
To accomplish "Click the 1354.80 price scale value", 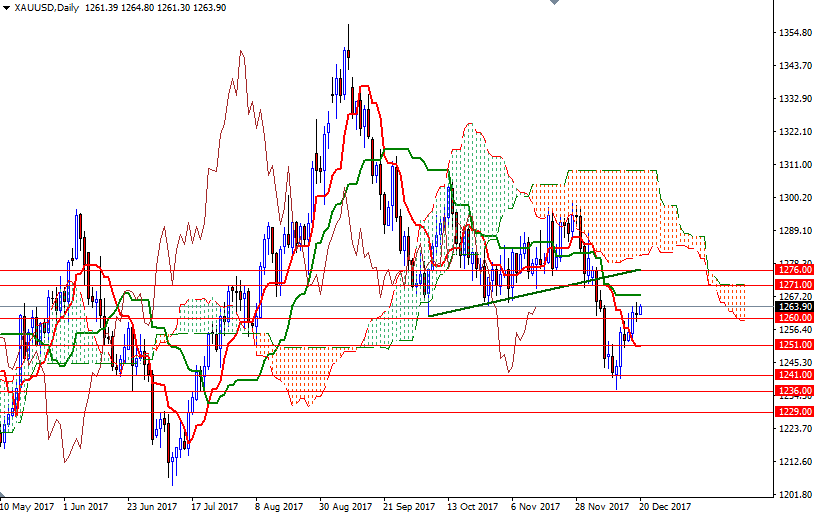I will coord(793,33).
